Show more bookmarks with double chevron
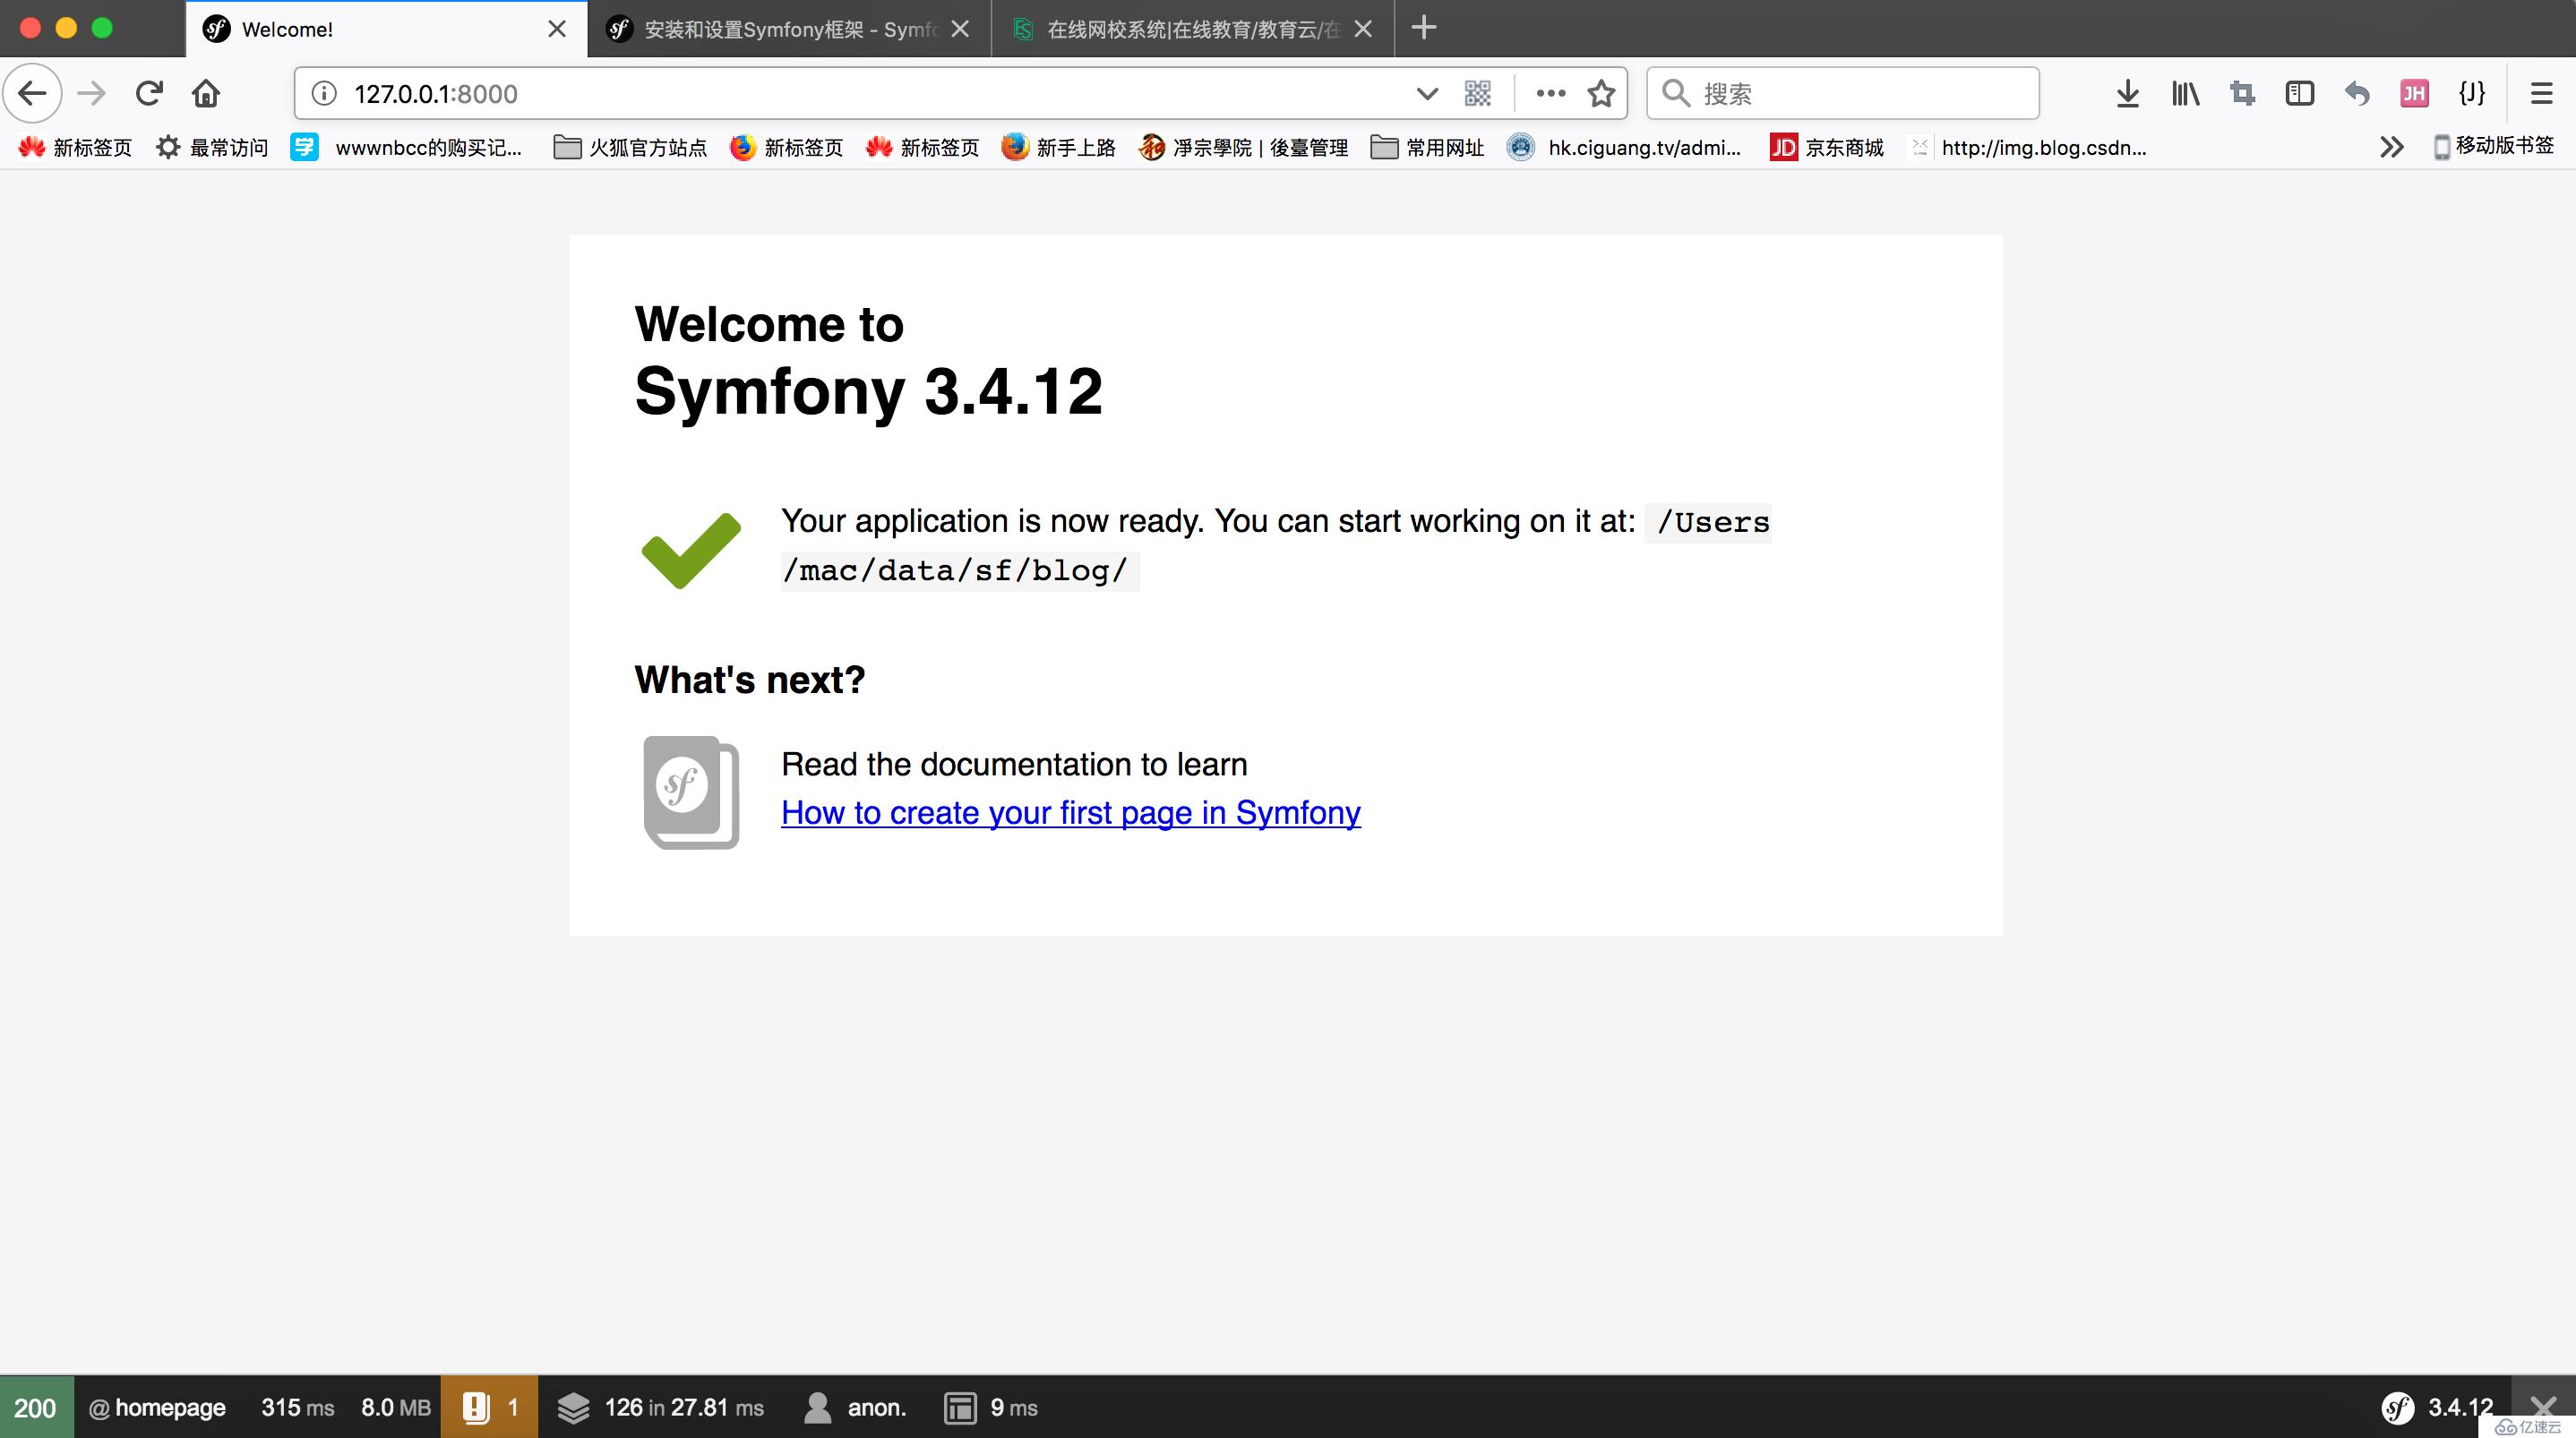 click(2391, 147)
